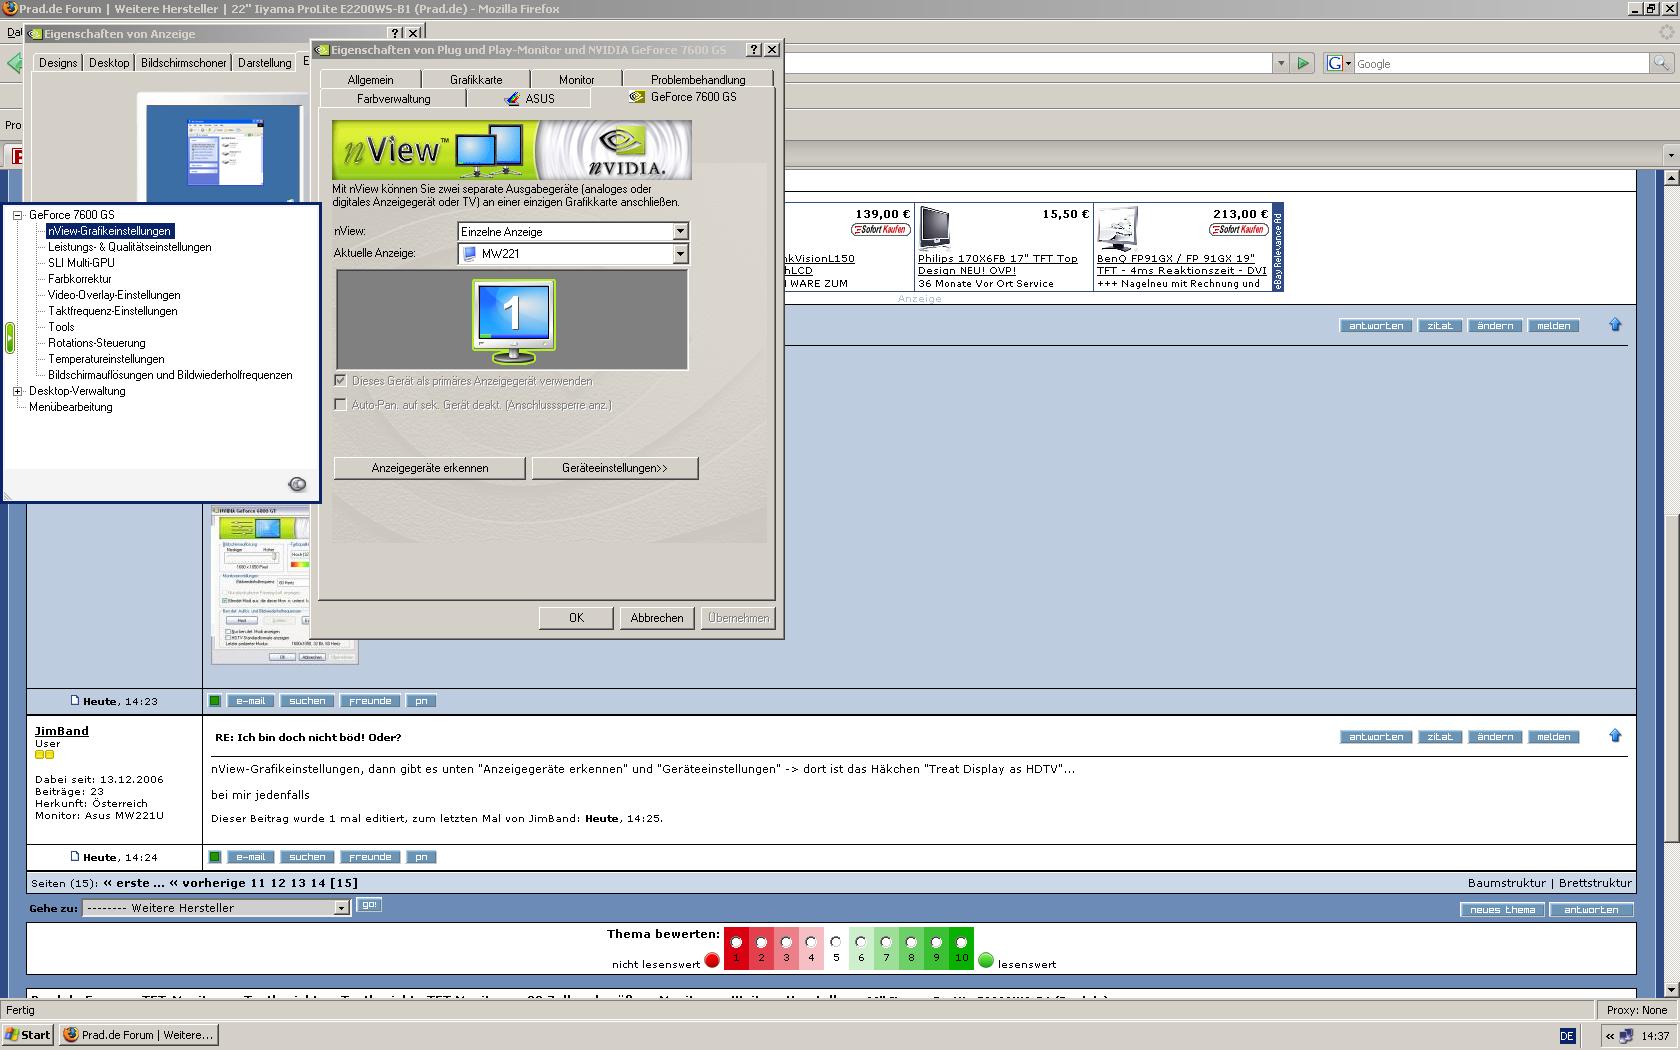Image resolution: width=1680 pixels, height=1050 pixels.
Task: Select rating 5 radio button
Action: click(x=836, y=942)
